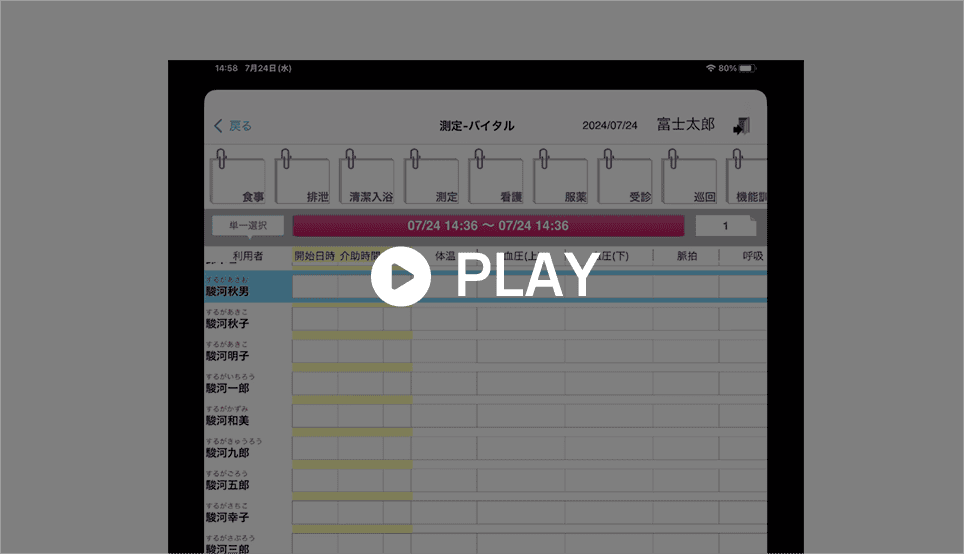This screenshot has height=554, width=964.
Task: Tap the 呼吸 cell for 駿河一郎
Action: pos(743,384)
